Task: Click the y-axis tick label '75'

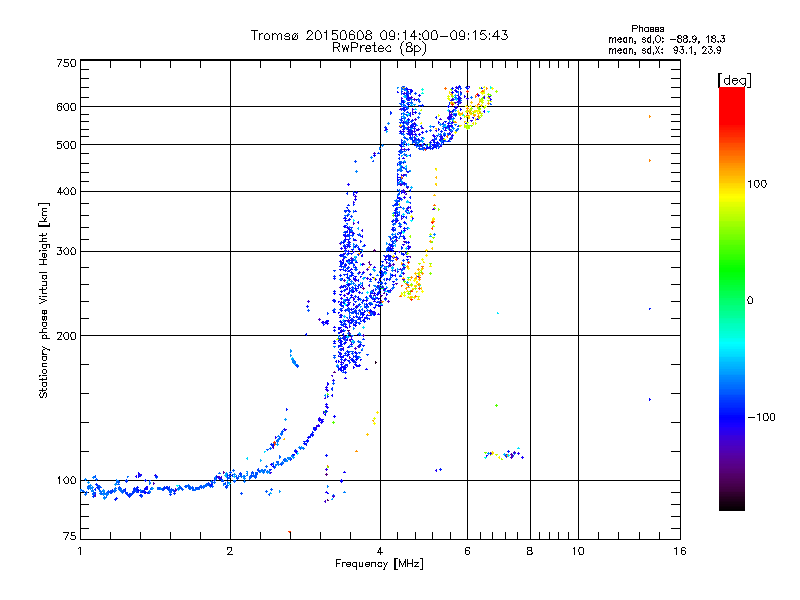Action: click(70, 536)
